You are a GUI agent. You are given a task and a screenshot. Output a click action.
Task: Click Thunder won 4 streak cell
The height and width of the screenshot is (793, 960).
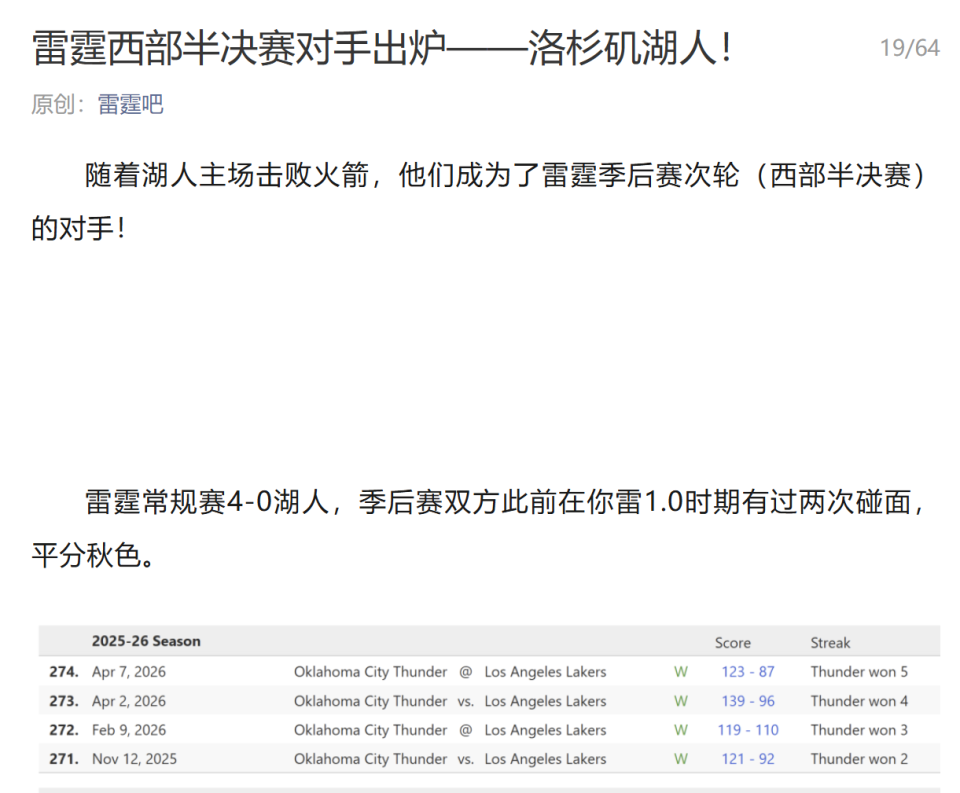point(859,701)
